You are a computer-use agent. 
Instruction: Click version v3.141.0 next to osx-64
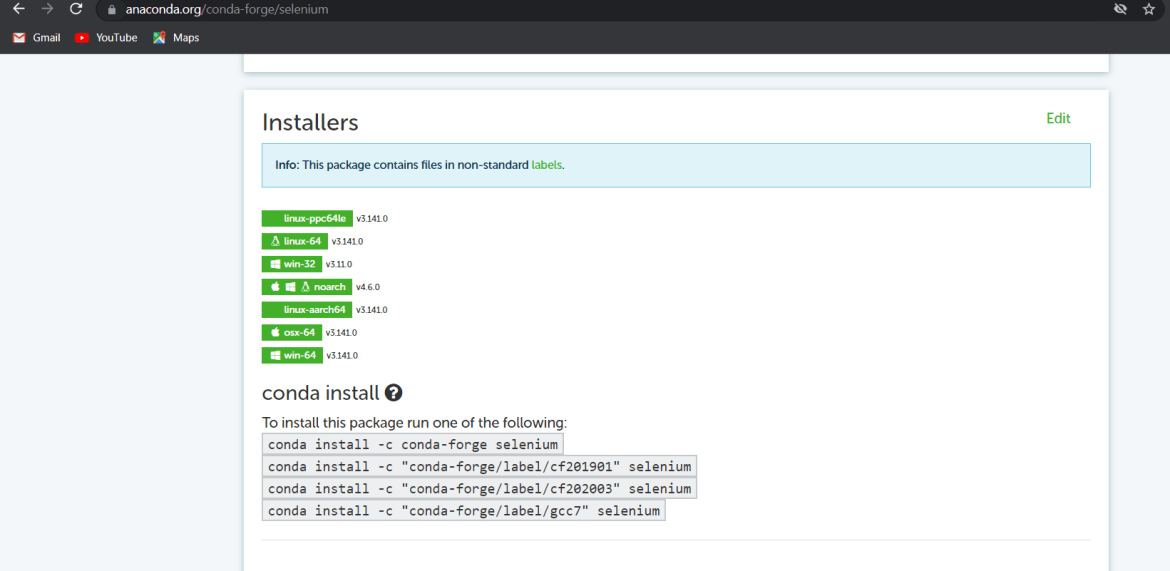click(x=342, y=333)
